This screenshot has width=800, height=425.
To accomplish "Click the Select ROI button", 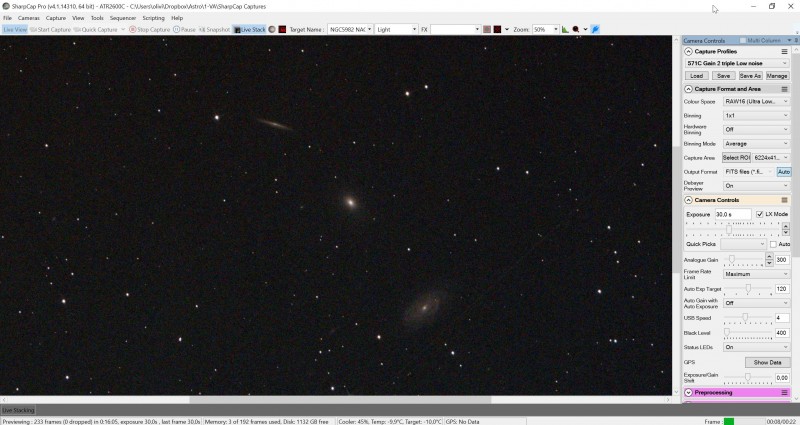I will (x=736, y=158).
